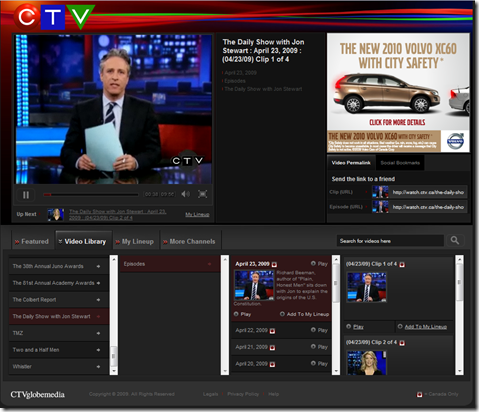Click Play beside April 23, 2009 header
Viewport: 479px width, 412px height.
[x=319, y=264]
